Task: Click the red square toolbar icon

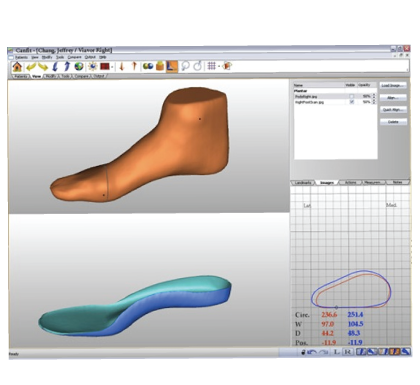Action: [105, 66]
